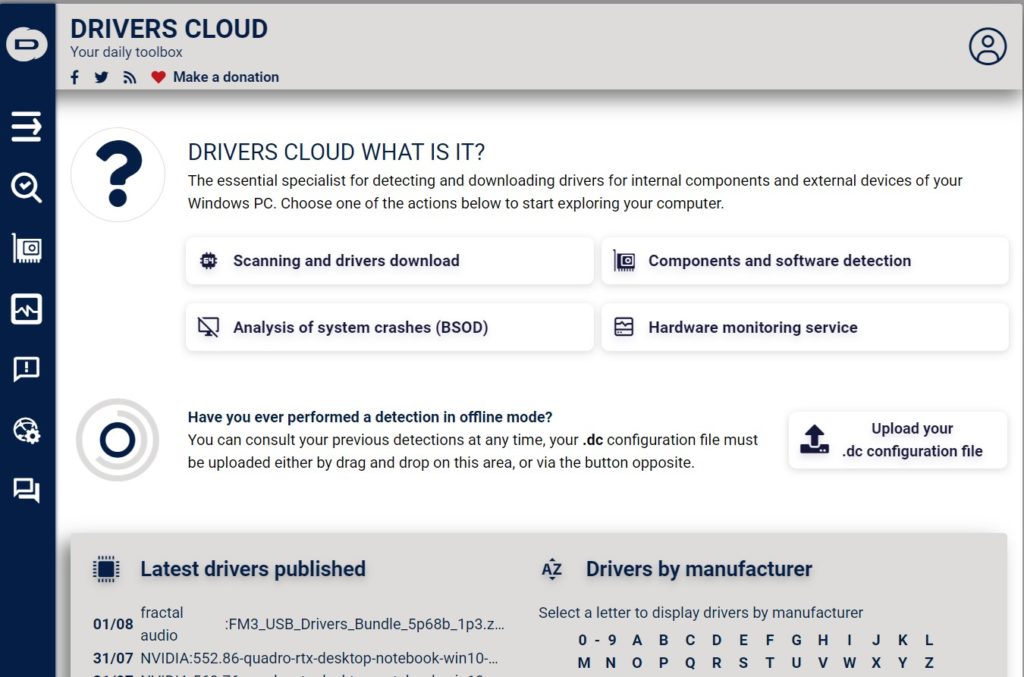This screenshot has width=1024, height=677.
Task: Open the user account icon top right
Action: click(x=987, y=46)
